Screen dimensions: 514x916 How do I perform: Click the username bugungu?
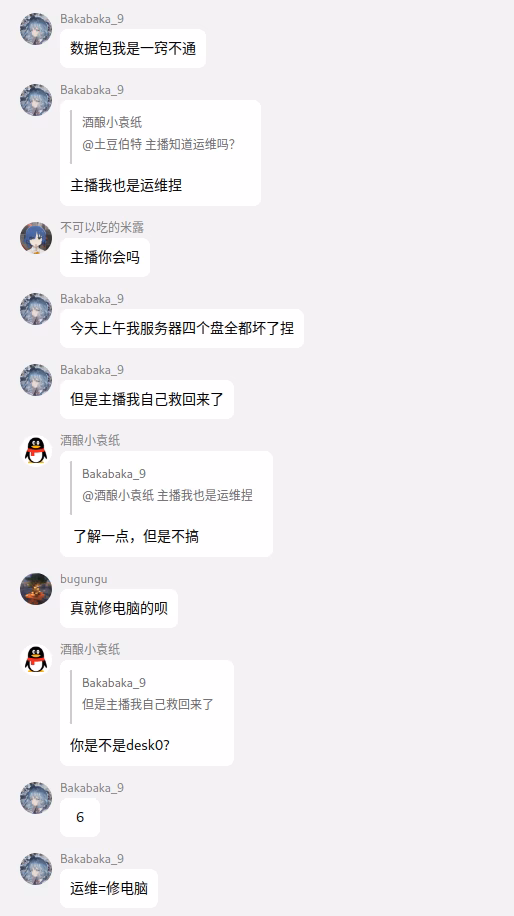[84, 579]
